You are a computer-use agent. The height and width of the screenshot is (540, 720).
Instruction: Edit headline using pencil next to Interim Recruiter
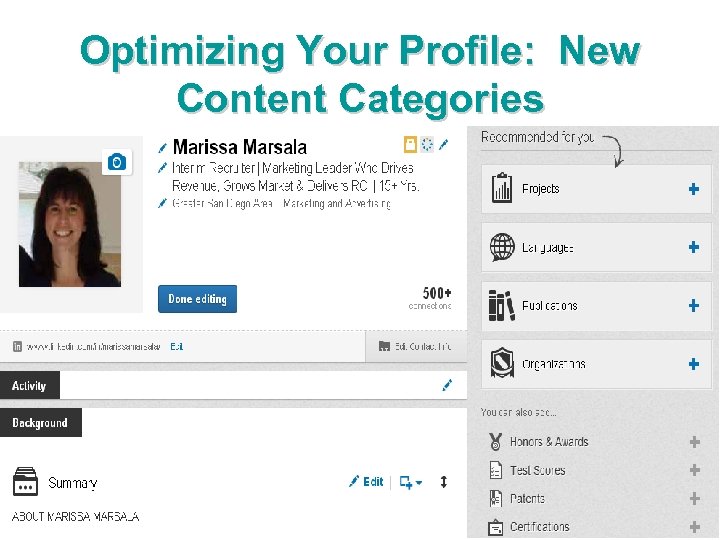(162, 168)
